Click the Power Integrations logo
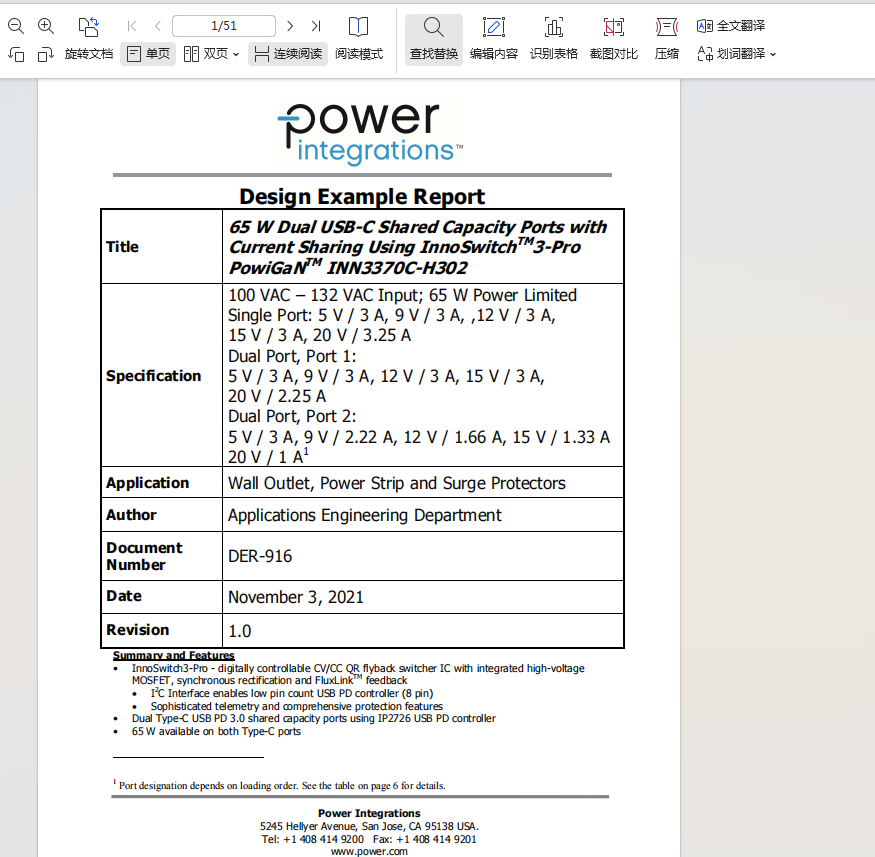The width and height of the screenshot is (875, 857). 369,134
